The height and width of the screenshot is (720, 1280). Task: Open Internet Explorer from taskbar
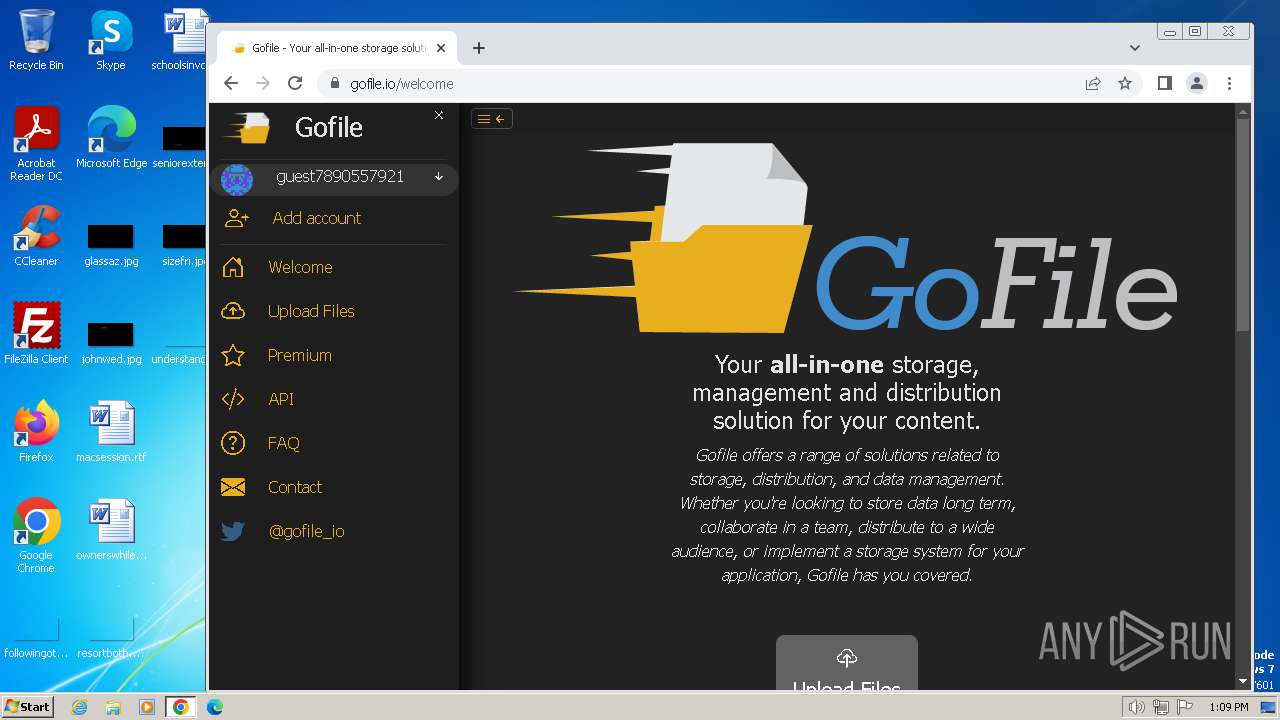(x=79, y=707)
